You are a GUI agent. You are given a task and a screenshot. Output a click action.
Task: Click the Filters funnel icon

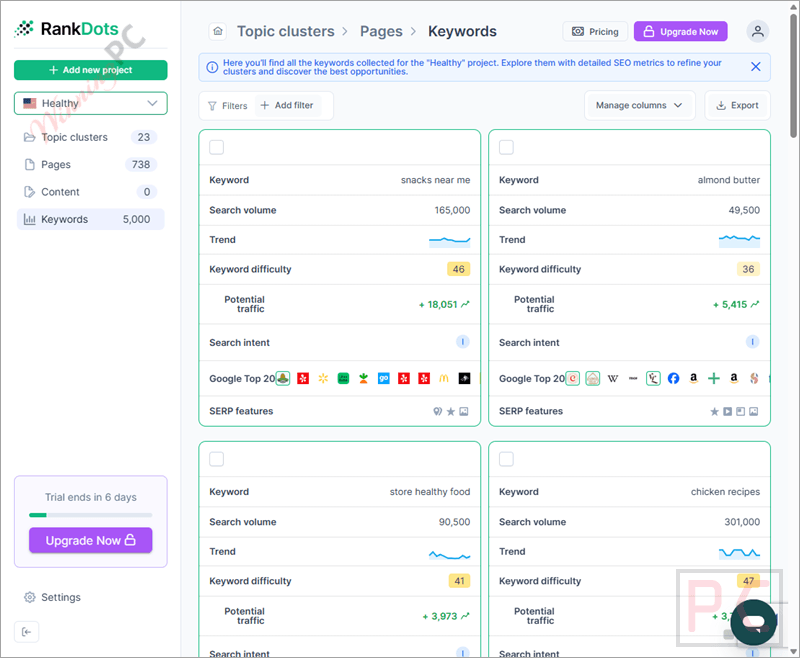pyautogui.click(x=212, y=106)
